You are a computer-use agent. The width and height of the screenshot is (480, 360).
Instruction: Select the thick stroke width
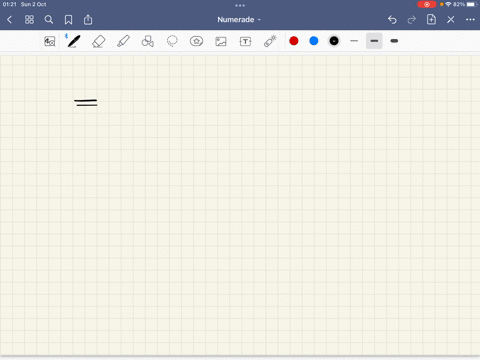tap(394, 41)
